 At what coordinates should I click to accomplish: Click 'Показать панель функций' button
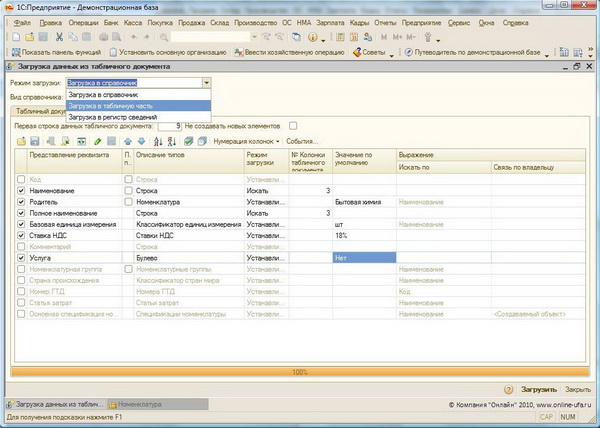point(57,52)
